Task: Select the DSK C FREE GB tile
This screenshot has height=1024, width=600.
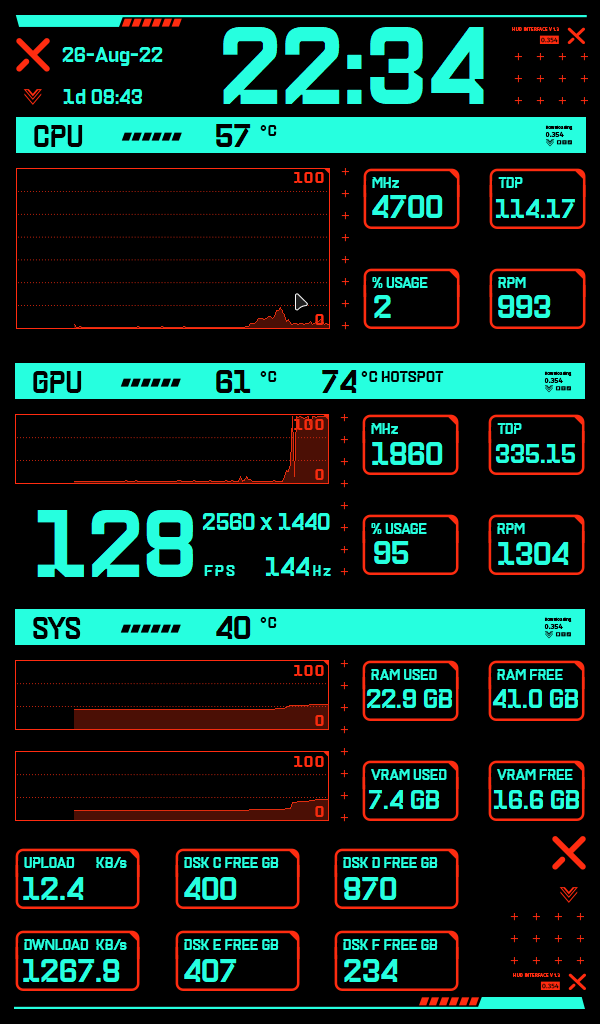Action: [x=237, y=879]
